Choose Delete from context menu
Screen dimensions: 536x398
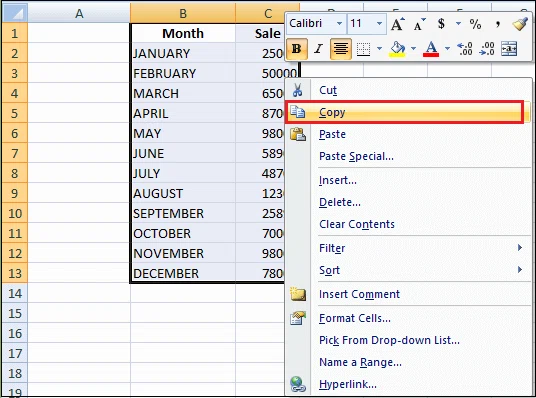tap(408, 202)
